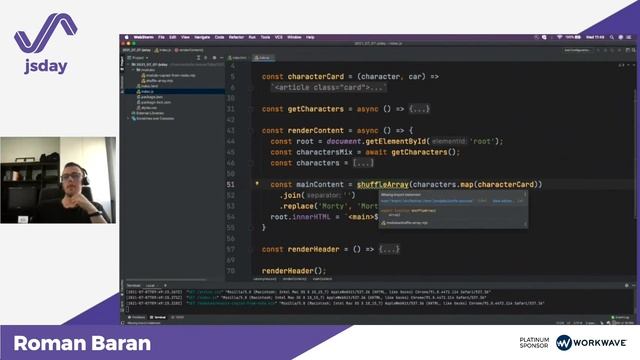Collapse the project root folder

(x=128, y=64)
